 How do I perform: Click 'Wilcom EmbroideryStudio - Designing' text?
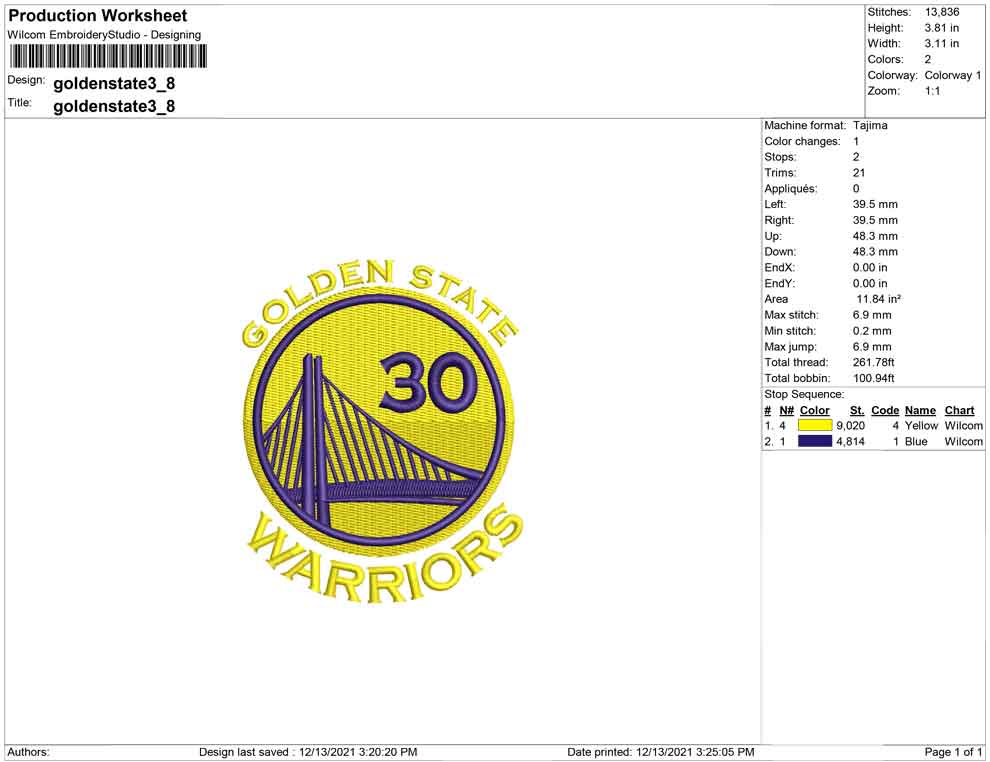[x=104, y=35]
